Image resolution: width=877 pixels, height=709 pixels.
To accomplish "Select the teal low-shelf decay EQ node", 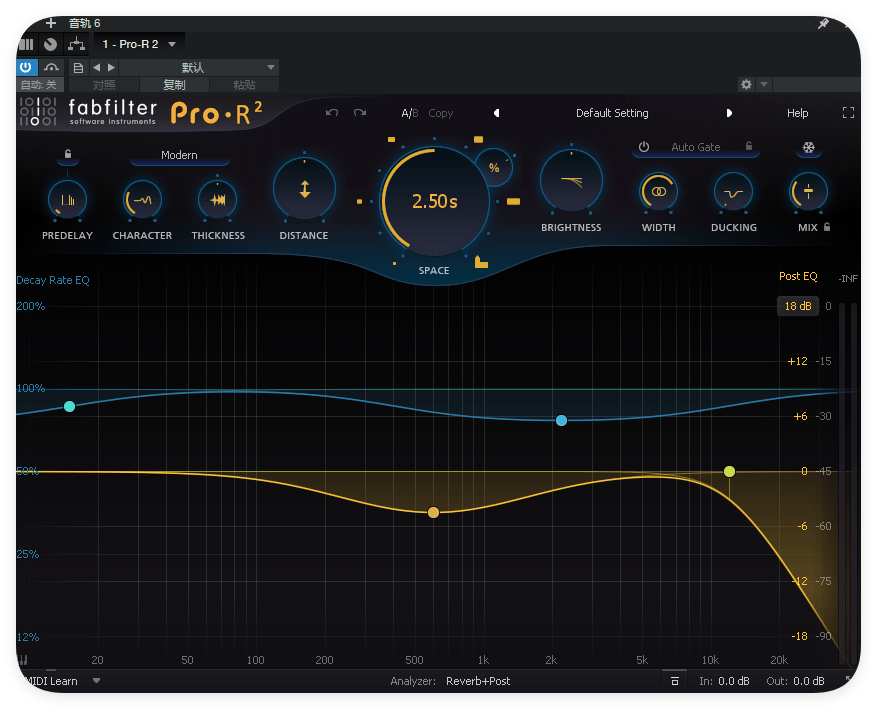I will click(x=69, y=407).
